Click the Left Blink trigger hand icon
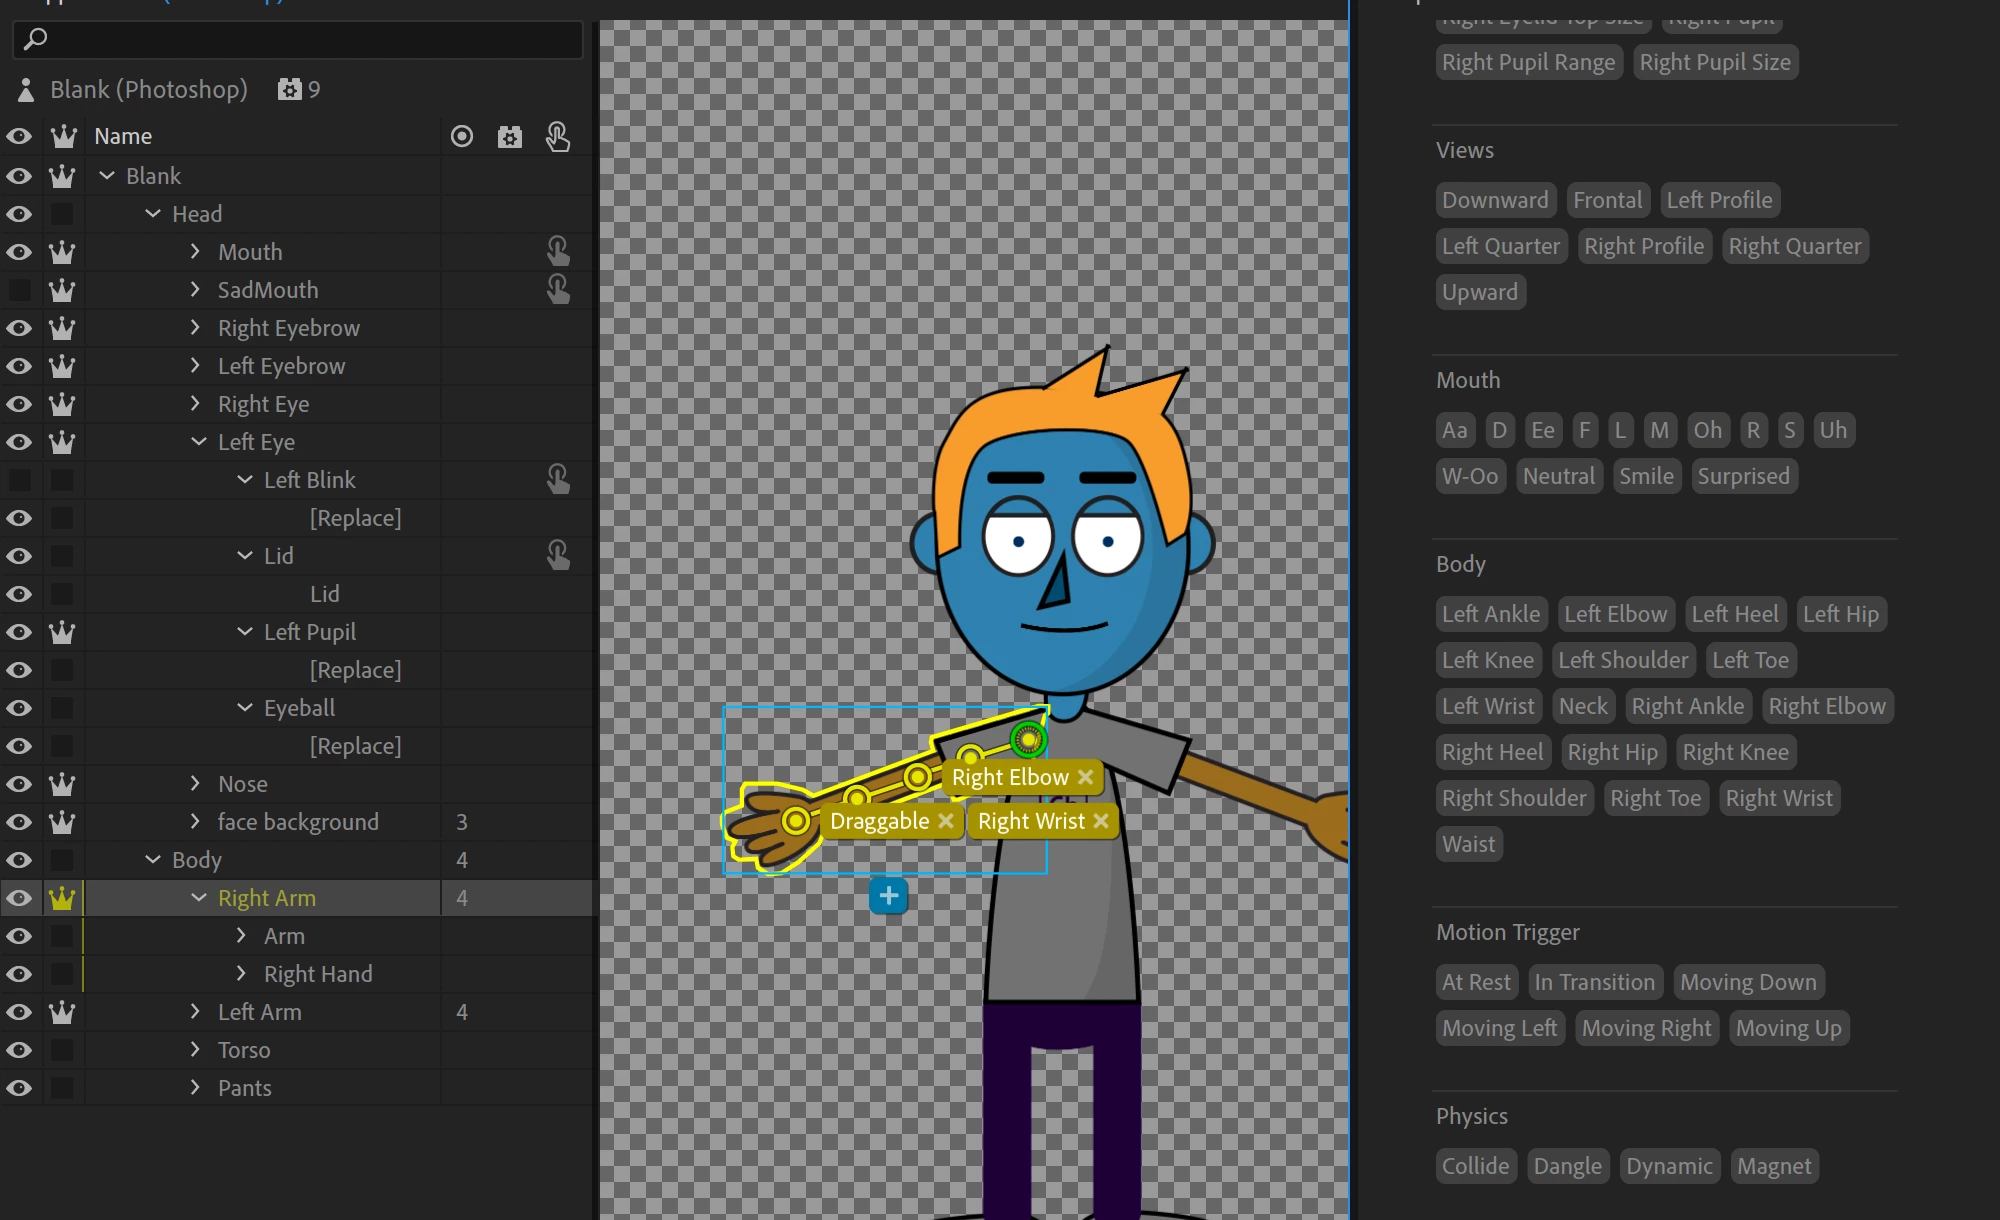This screenshot has height=1220, width=2000. (x=558, y=480)
